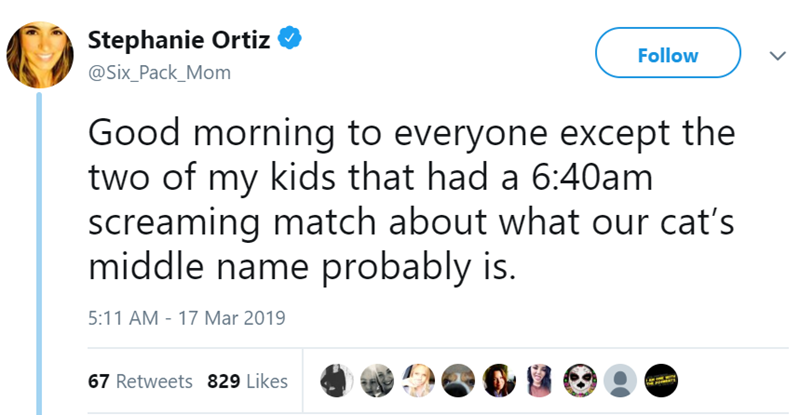Click the blue thread line below the profile photo
800x415 pixels.
(39, 250)
